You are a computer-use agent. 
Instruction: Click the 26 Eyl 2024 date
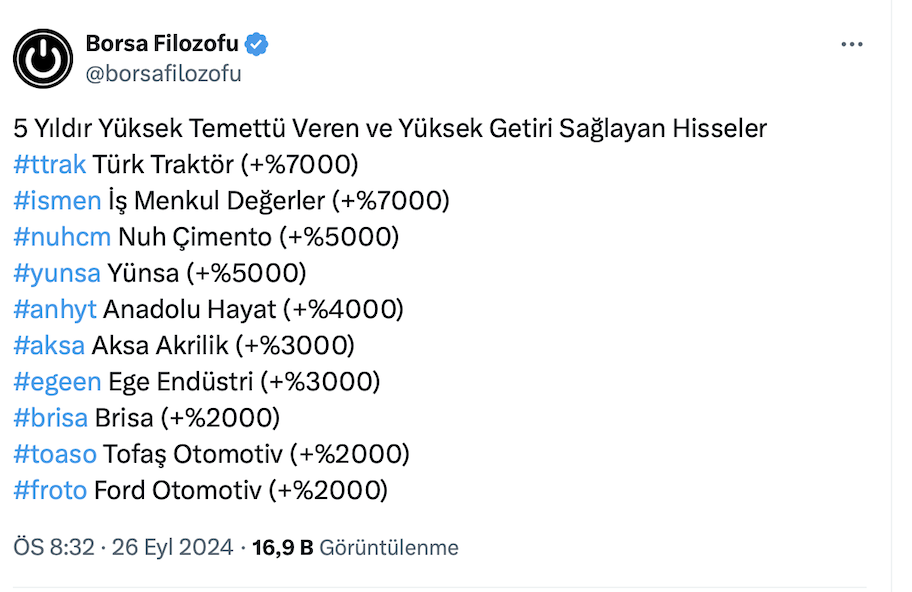[x=172, y=548]
